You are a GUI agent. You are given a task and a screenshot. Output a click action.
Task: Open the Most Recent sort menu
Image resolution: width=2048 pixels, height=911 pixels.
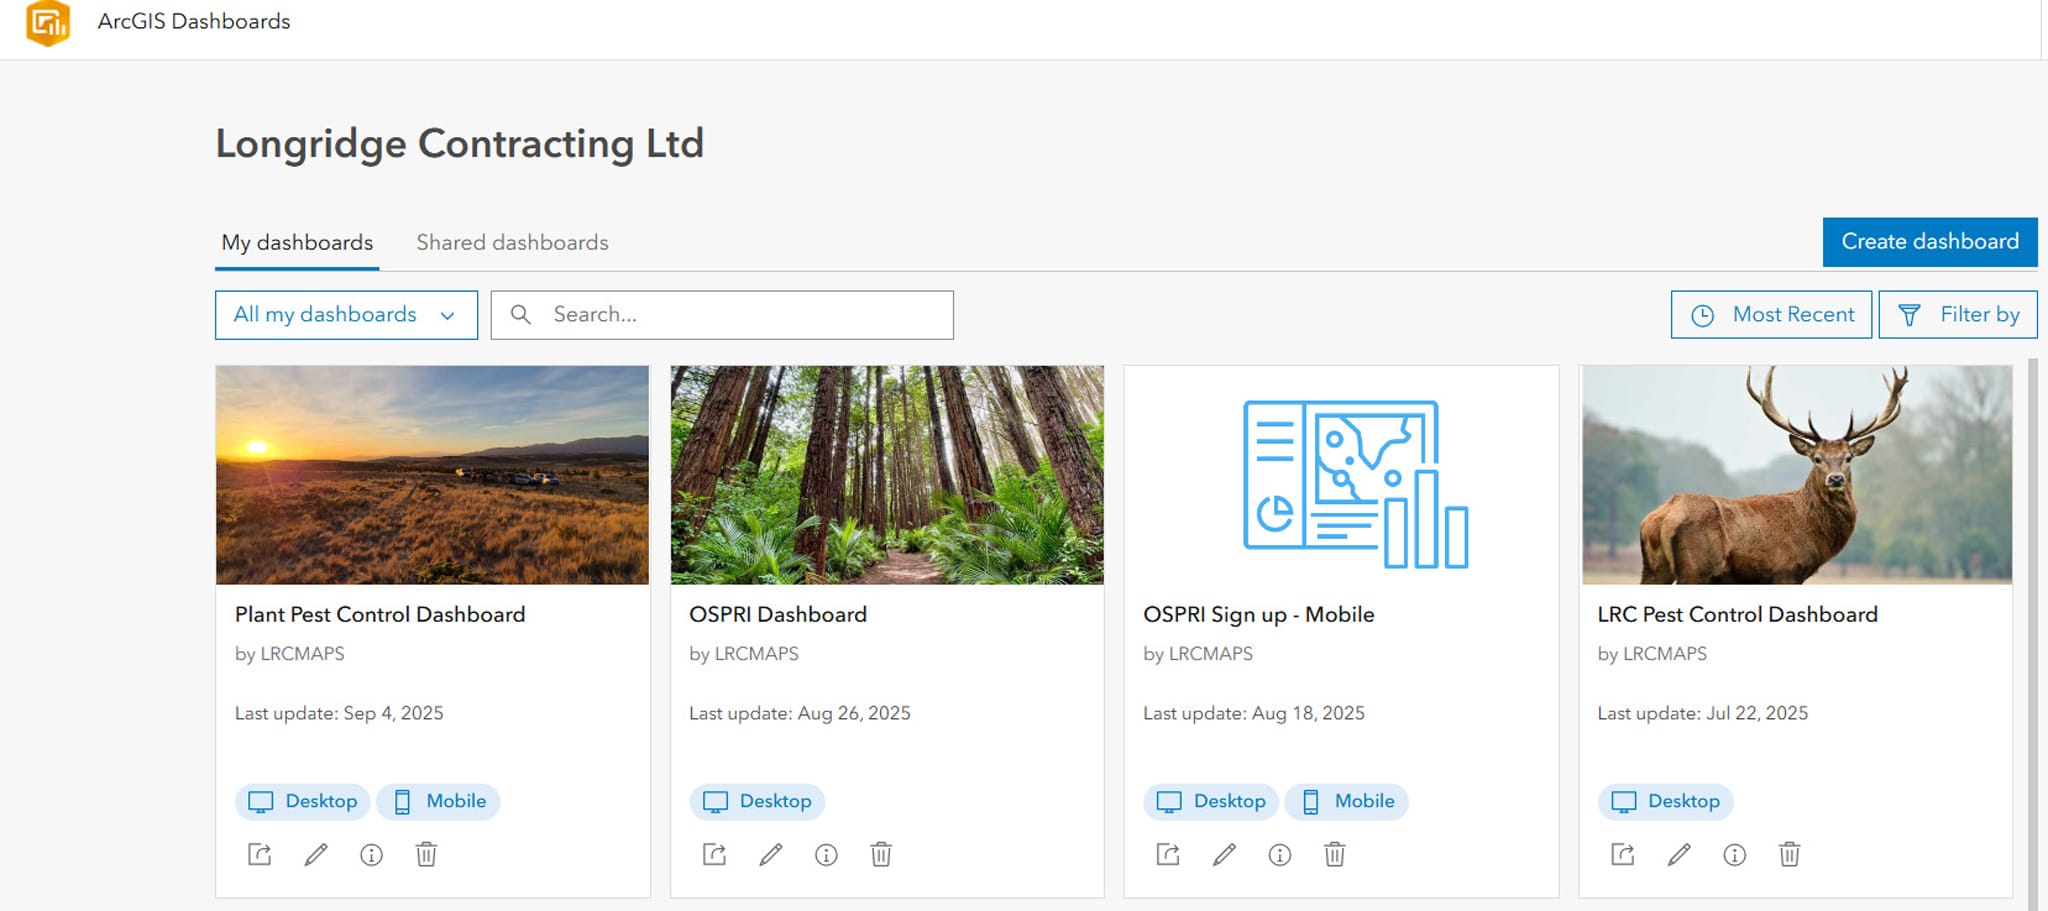click(x=1771, y=315)
